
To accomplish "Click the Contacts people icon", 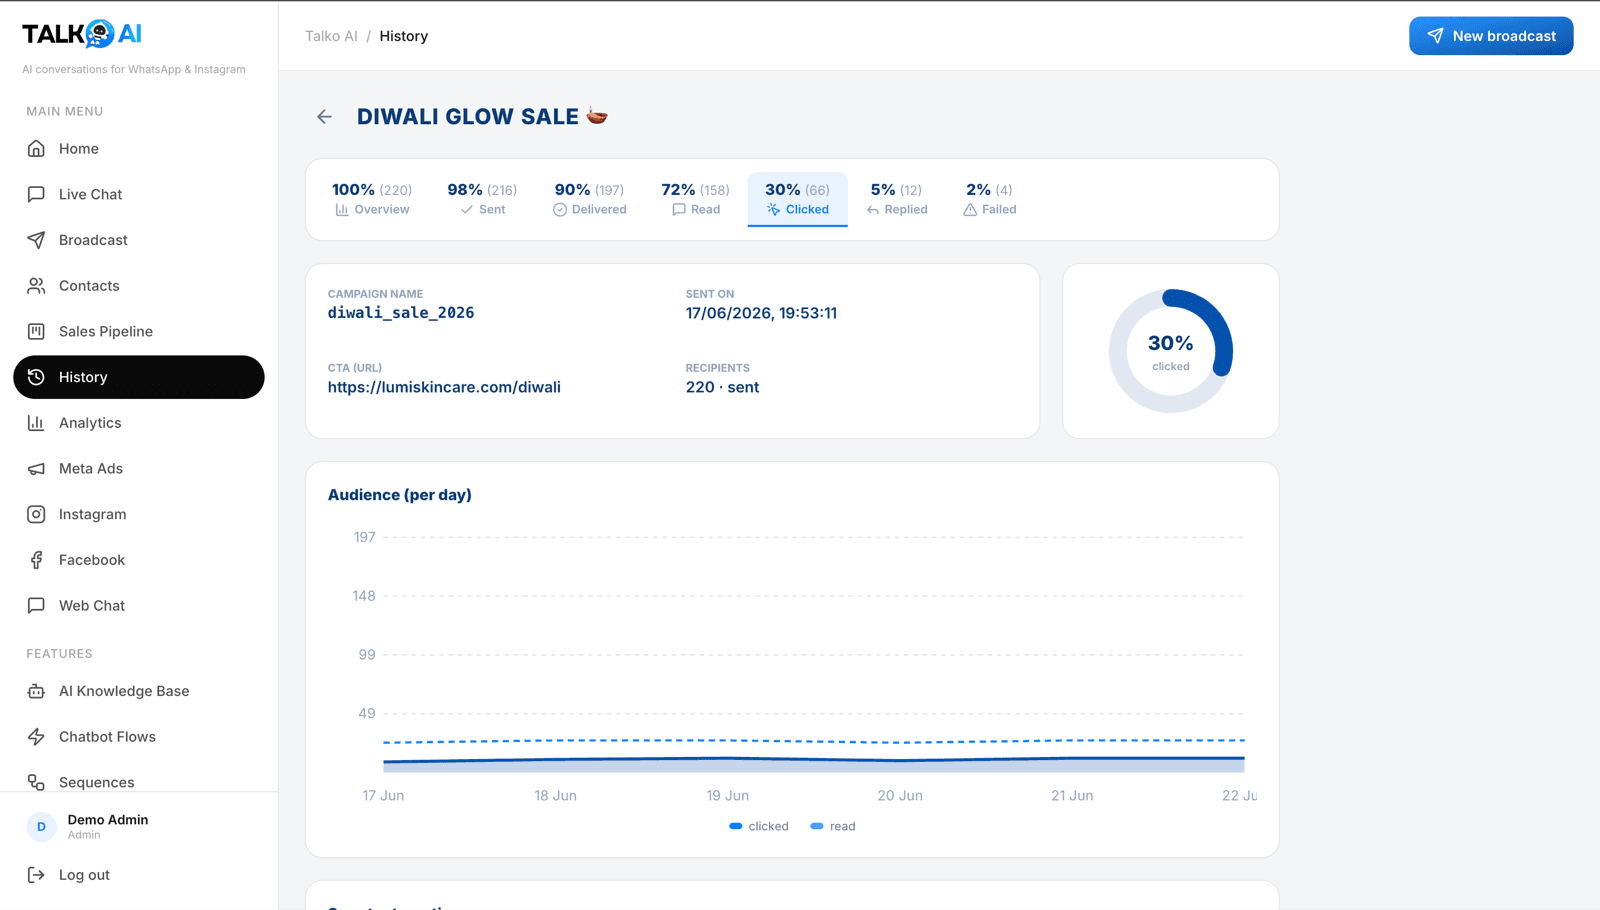I will click(x=36, y=286).
